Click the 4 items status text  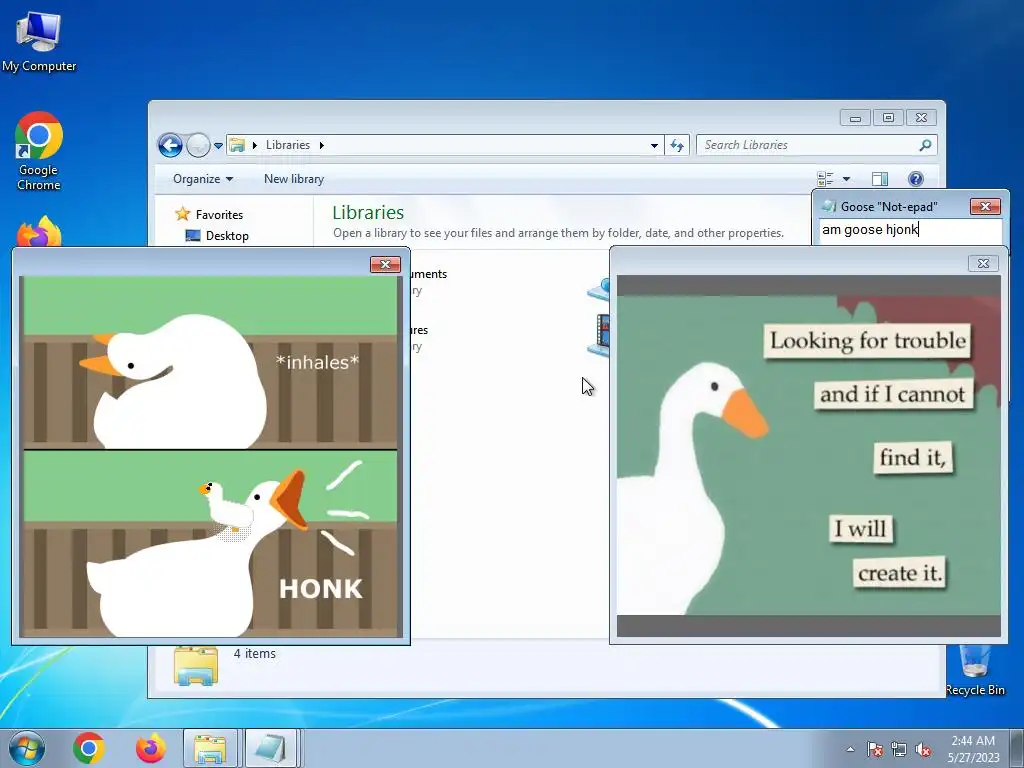click(x=255, y=653)
